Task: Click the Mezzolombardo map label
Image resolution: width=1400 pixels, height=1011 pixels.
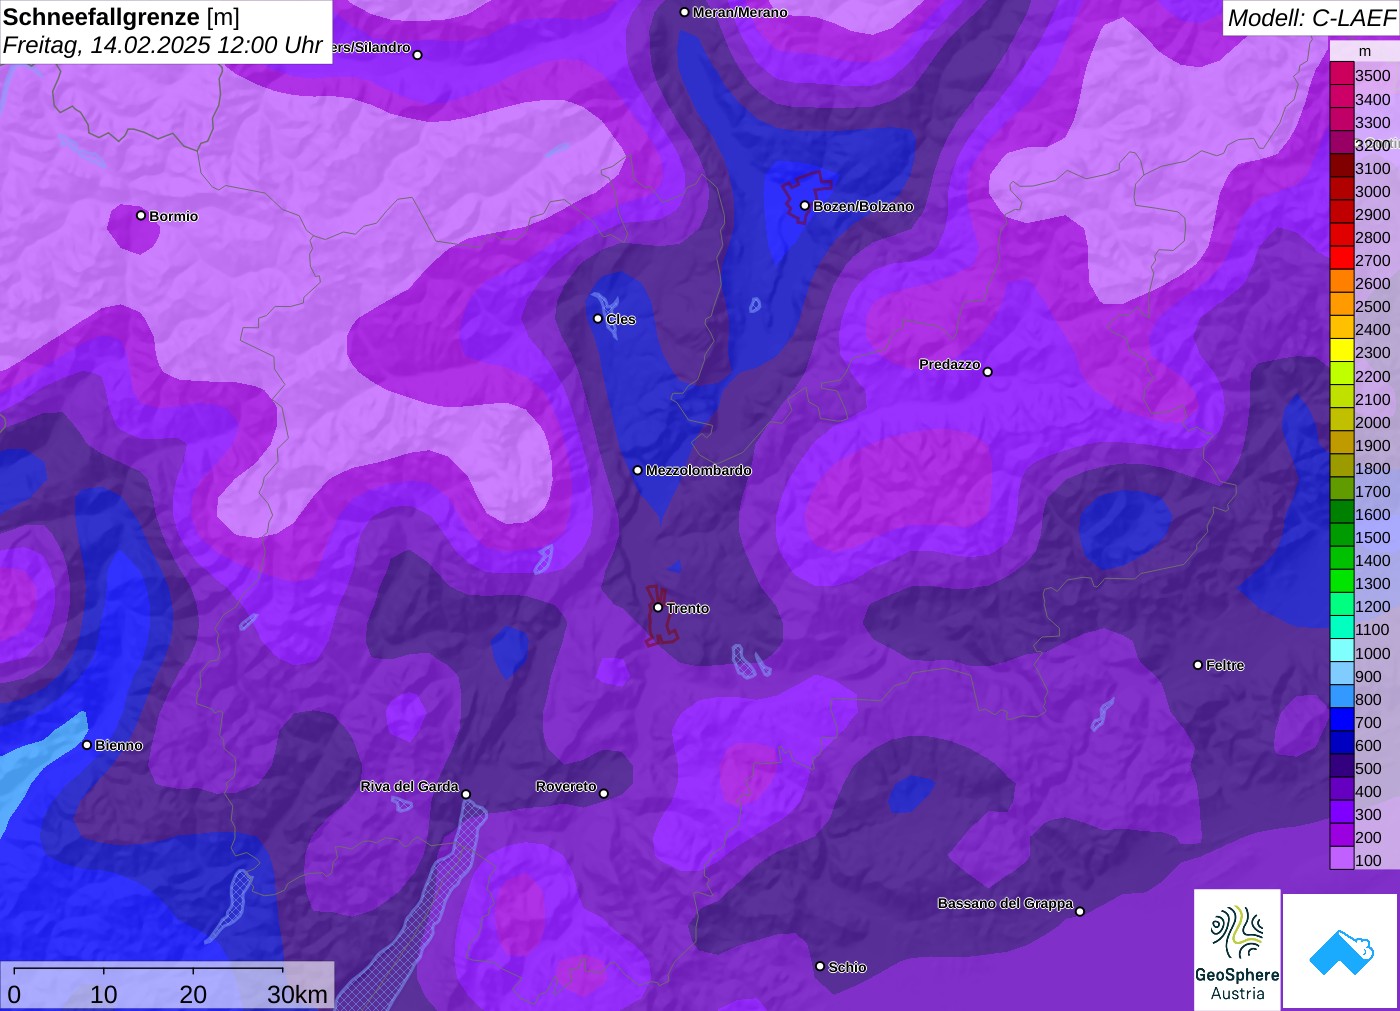Action: pyautogui.click(x=698, y=470)
